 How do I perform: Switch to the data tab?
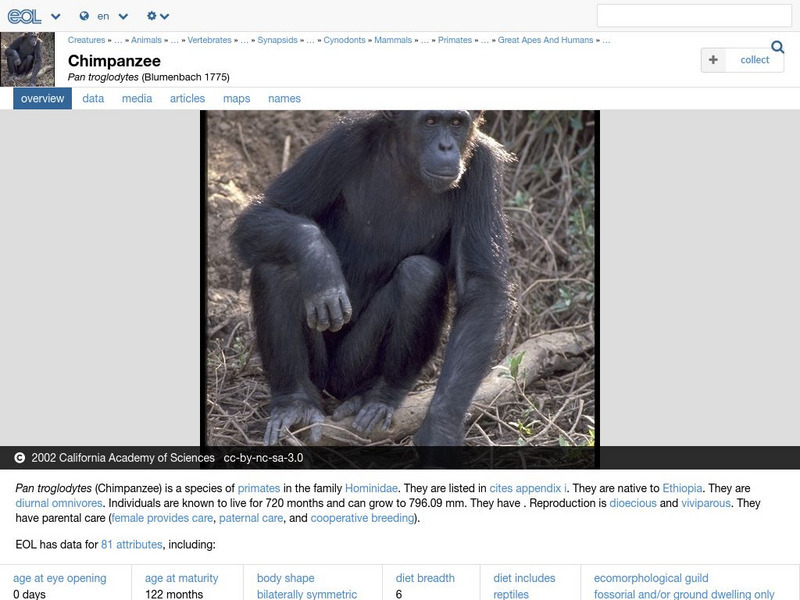tap(95, 98)
